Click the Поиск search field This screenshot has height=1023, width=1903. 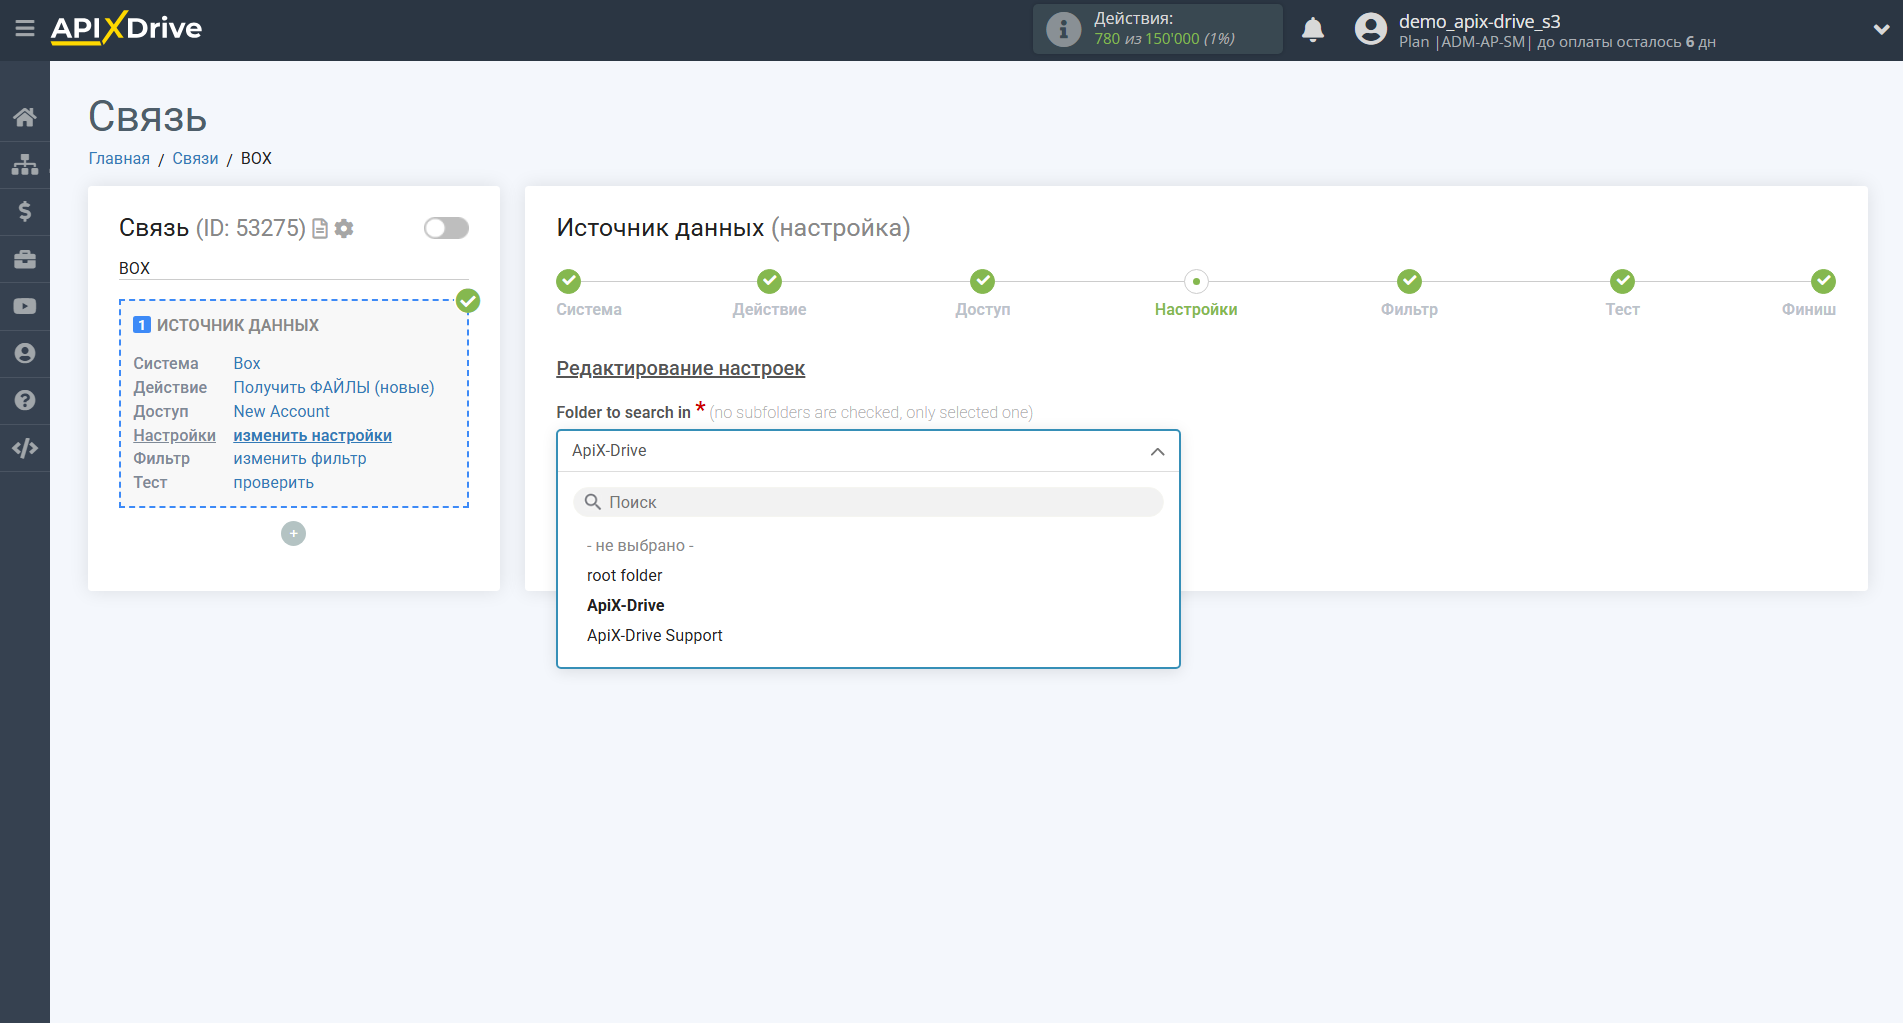(x=868, y=502)
